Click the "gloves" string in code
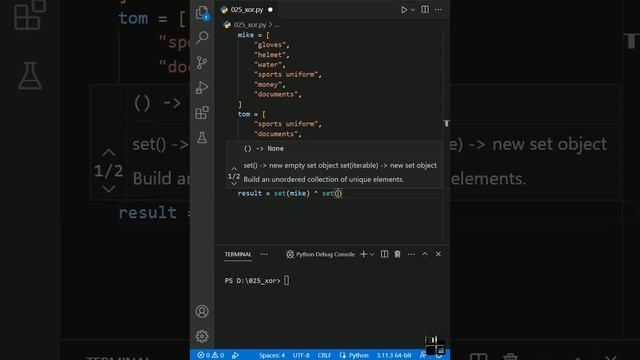This screenshot has width=640, height=360. point(270,45)
